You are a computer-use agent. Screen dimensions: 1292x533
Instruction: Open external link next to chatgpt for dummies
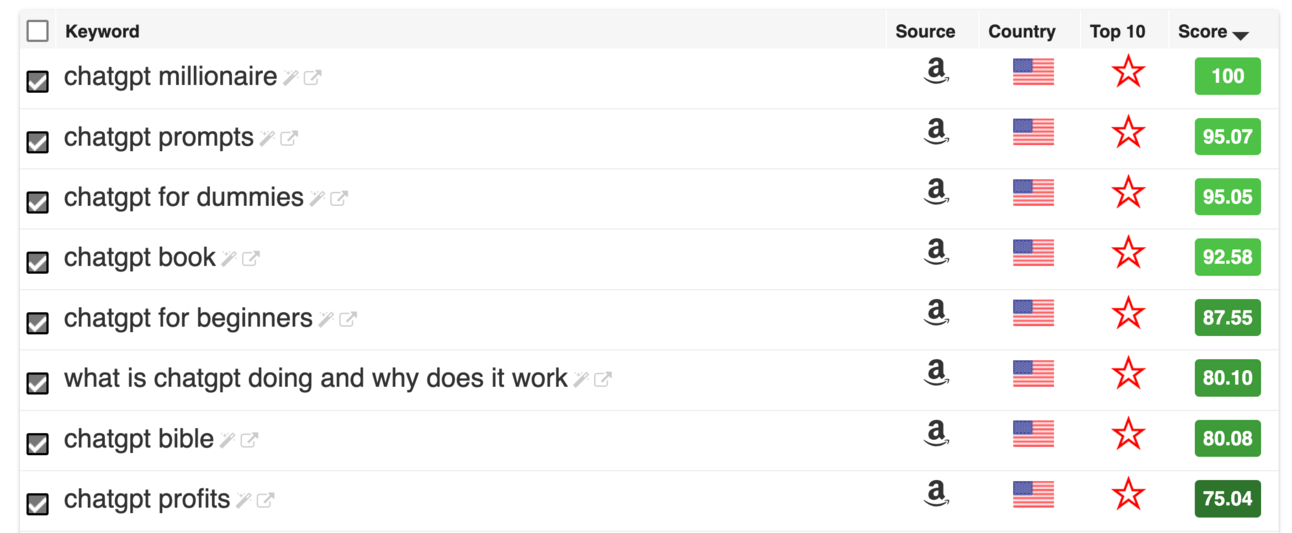coord(339,198)
